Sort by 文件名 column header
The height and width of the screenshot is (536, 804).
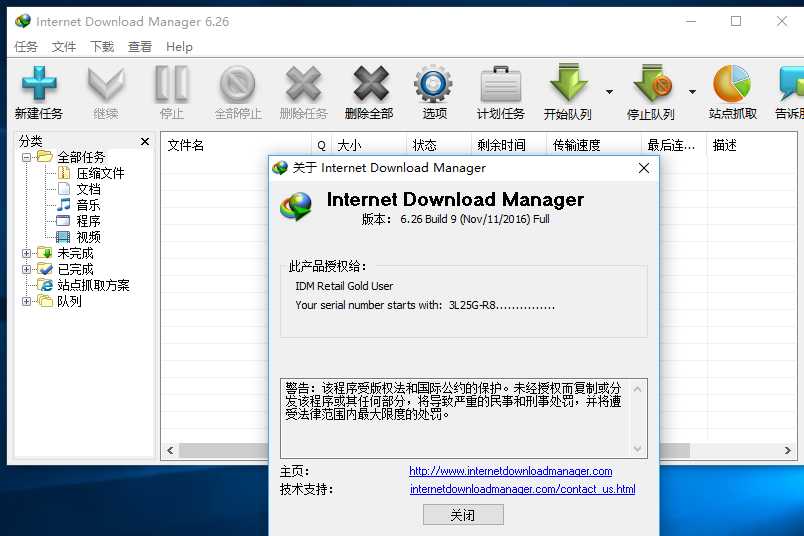click(236, 145)
